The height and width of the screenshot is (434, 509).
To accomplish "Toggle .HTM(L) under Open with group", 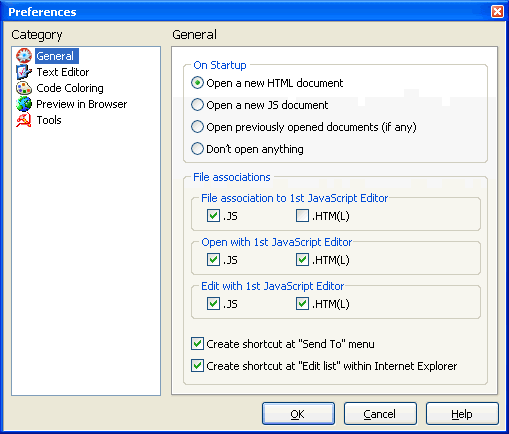I will (x=302, y=260).
